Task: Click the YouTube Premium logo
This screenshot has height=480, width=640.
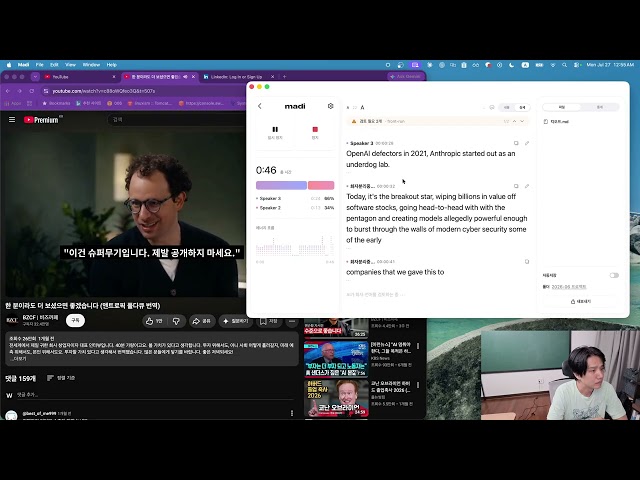Action: 41,120
